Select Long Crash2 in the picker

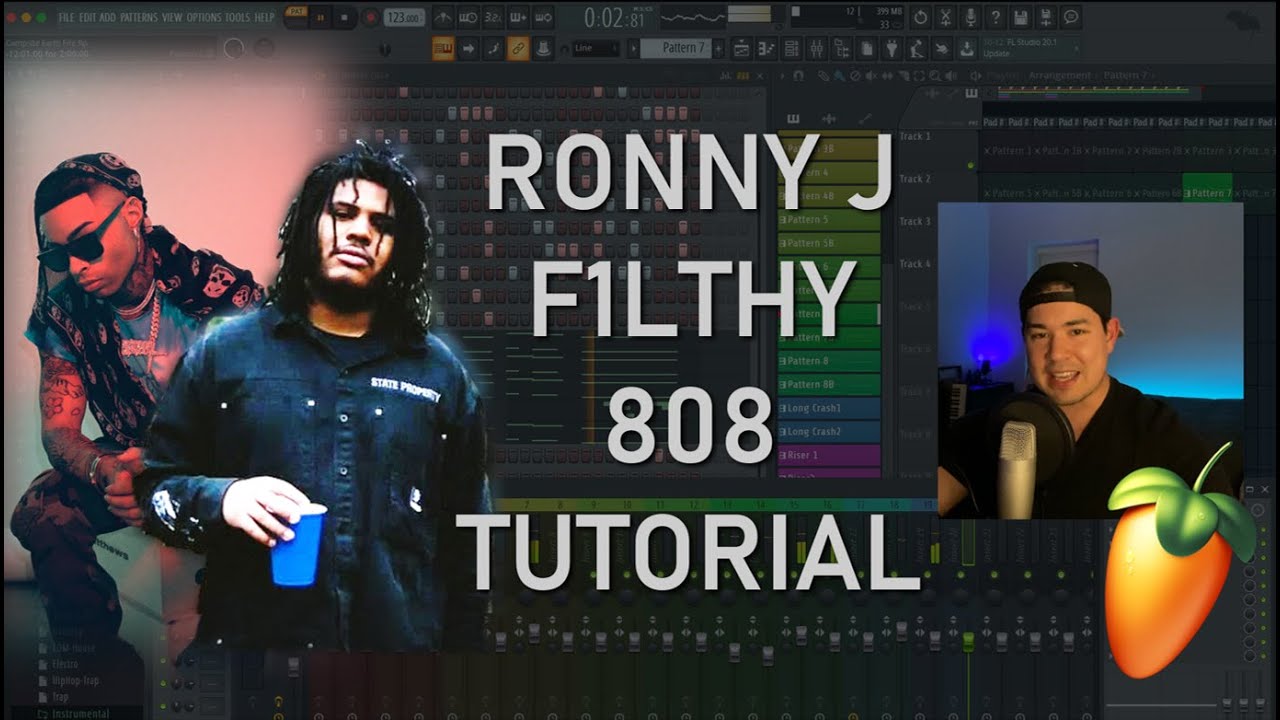point(829,432)
